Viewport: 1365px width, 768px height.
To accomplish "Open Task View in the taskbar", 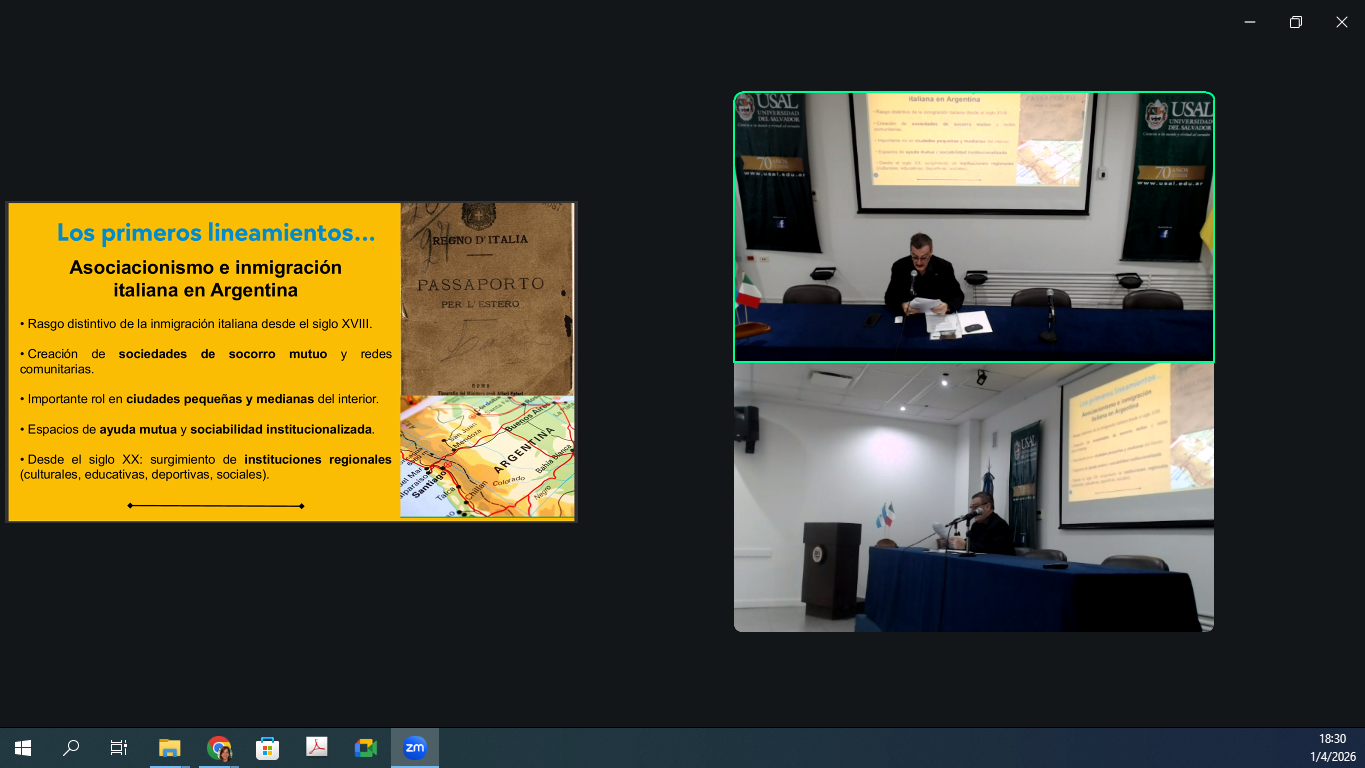I will (x=119, y=748).
